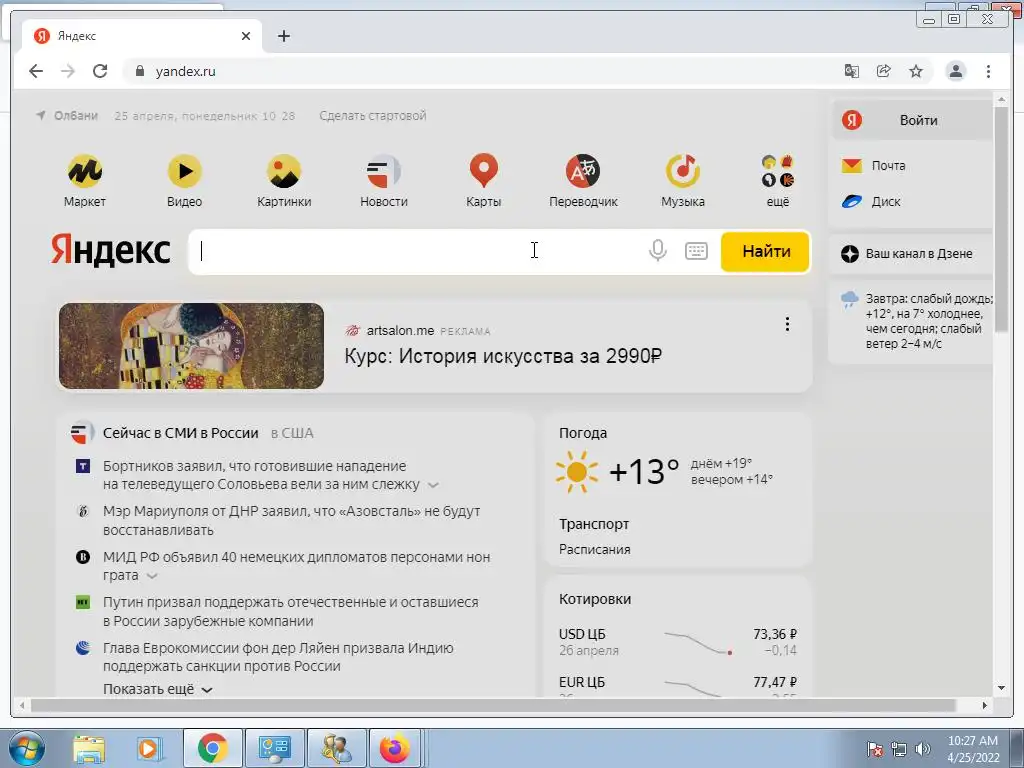Open a new tab with the plus button
This screenshot has width=1024, height=768.
[x=283, y=36]
